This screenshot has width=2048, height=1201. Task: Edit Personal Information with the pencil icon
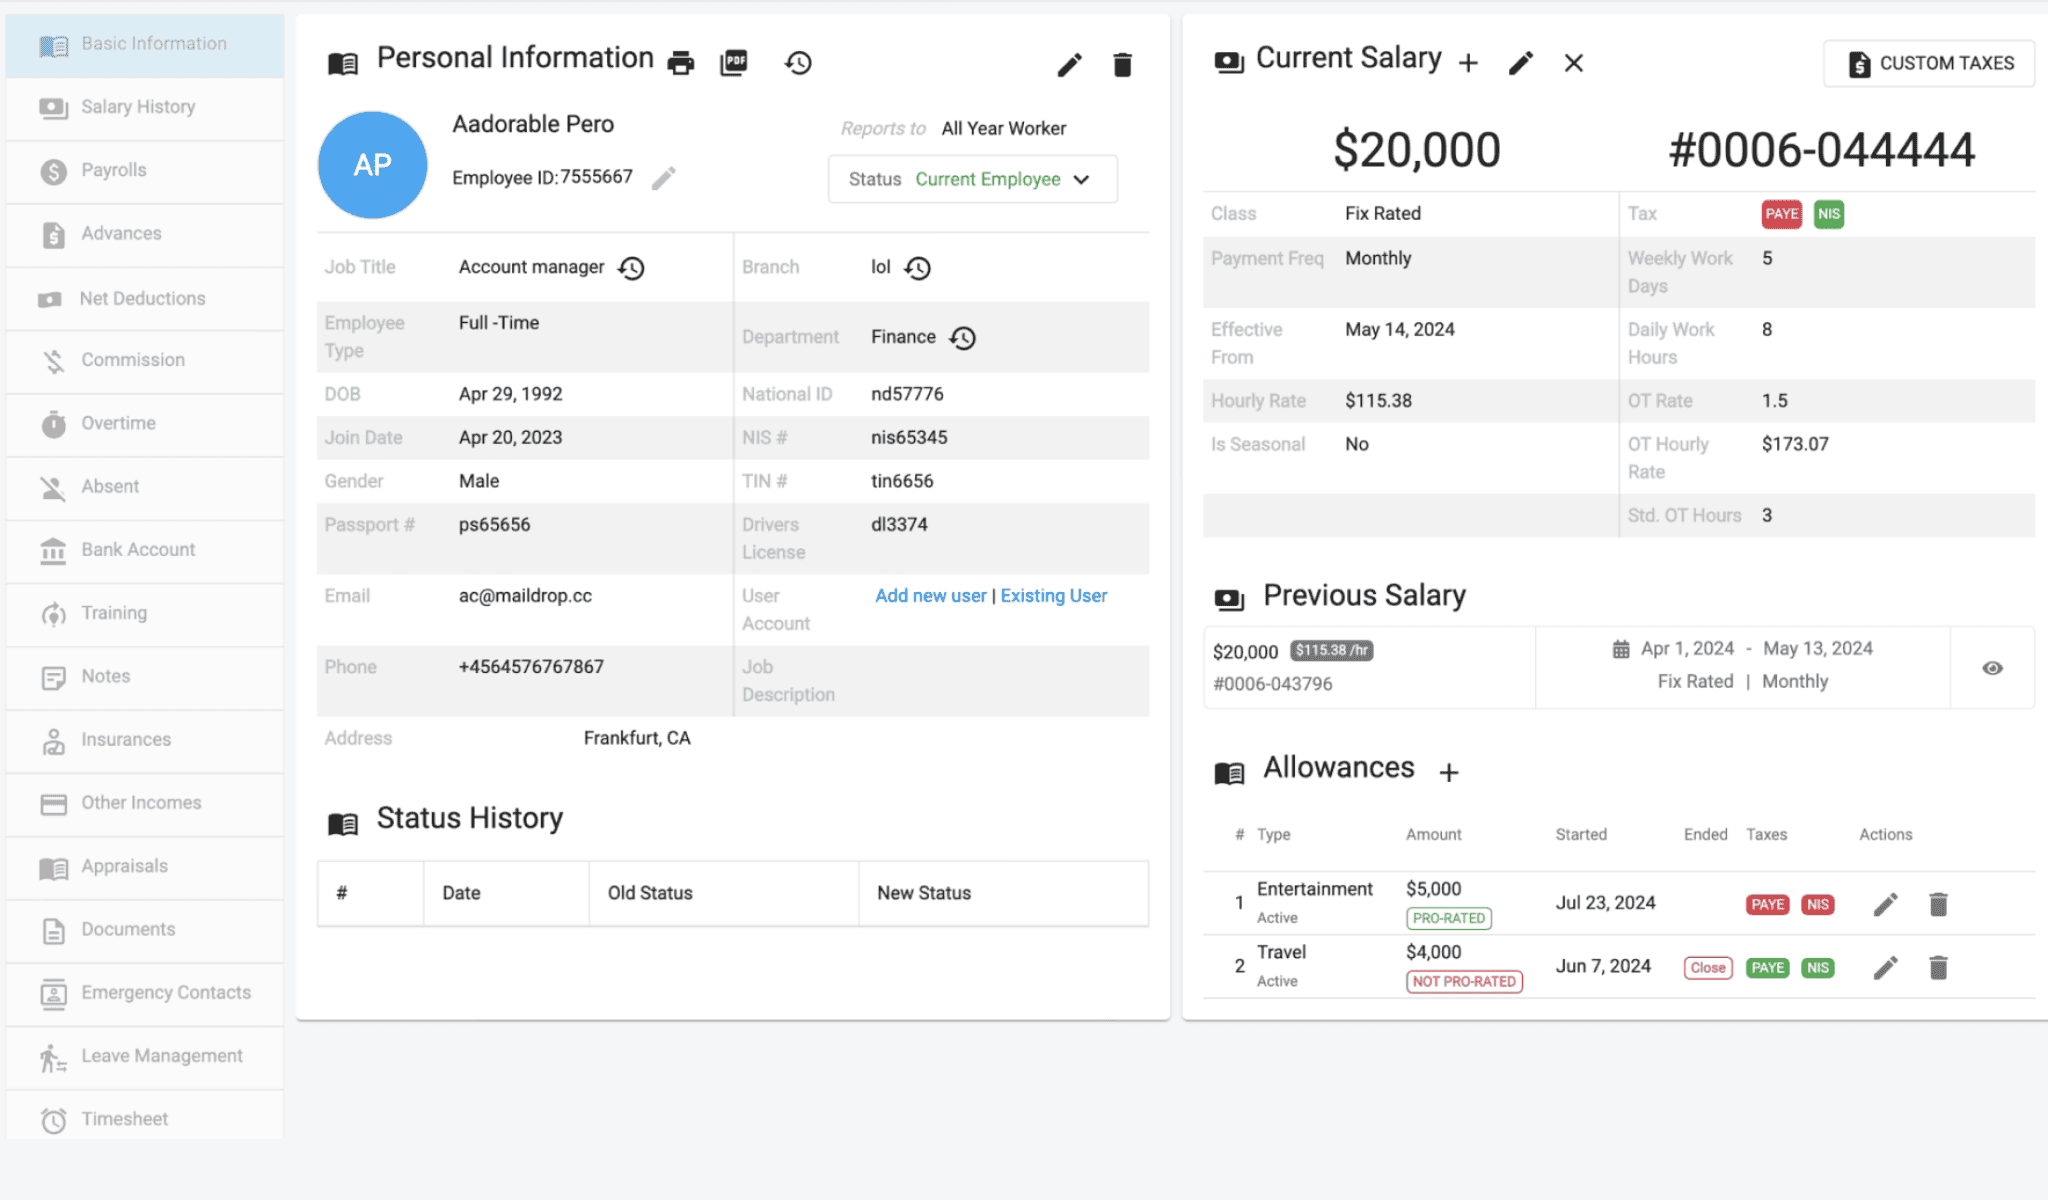click(x=1068, y=64)
